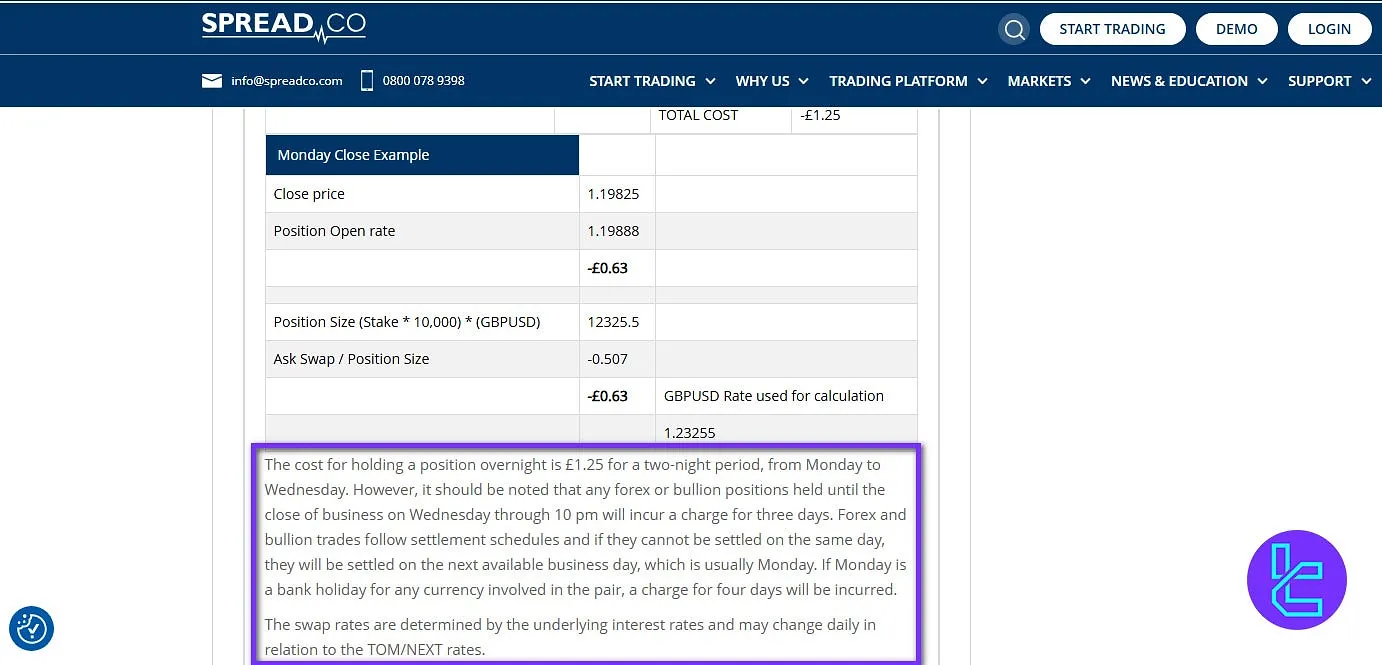The image size is (1382, 665).
Task: Open the site search magnifier icon
Action: tap(1013, 29)
